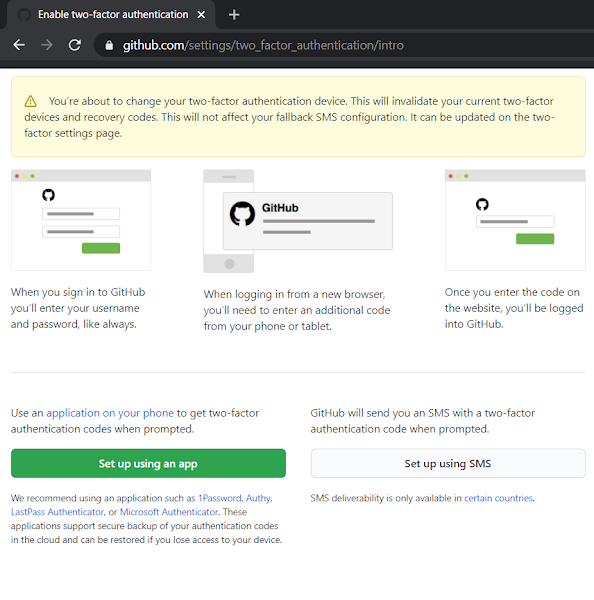This screenshot has width=594, height=600.
Task: Open the LastPass Authenticator link
Action: pyautogui.click(x=57, y=512)
